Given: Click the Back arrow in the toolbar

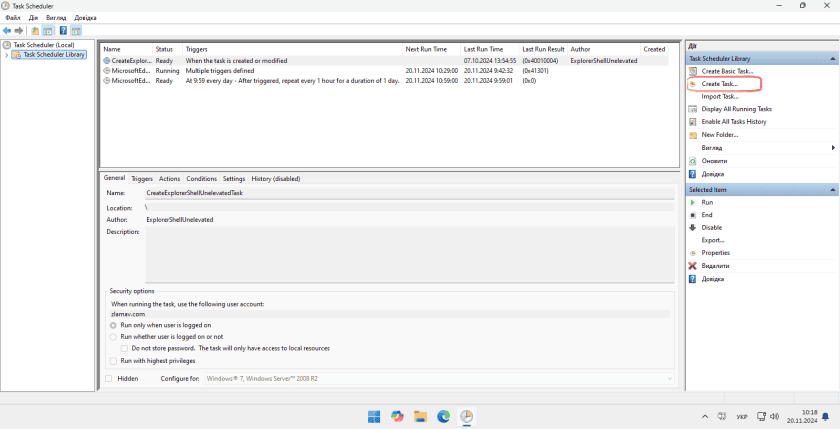Looking at the screenshot, I should point(6,31).
